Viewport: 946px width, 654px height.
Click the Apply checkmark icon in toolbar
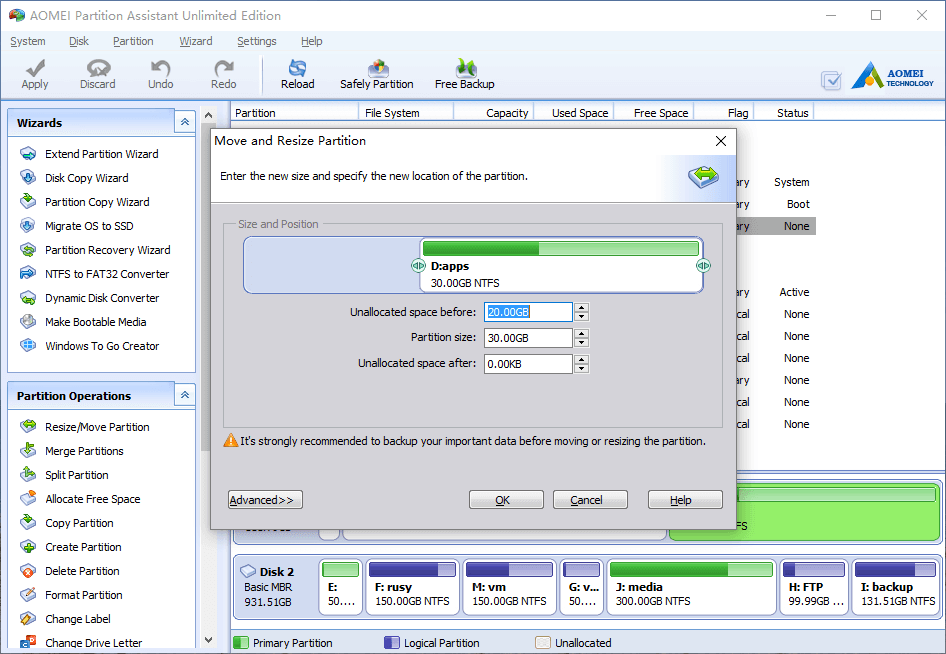pos(35,68)
